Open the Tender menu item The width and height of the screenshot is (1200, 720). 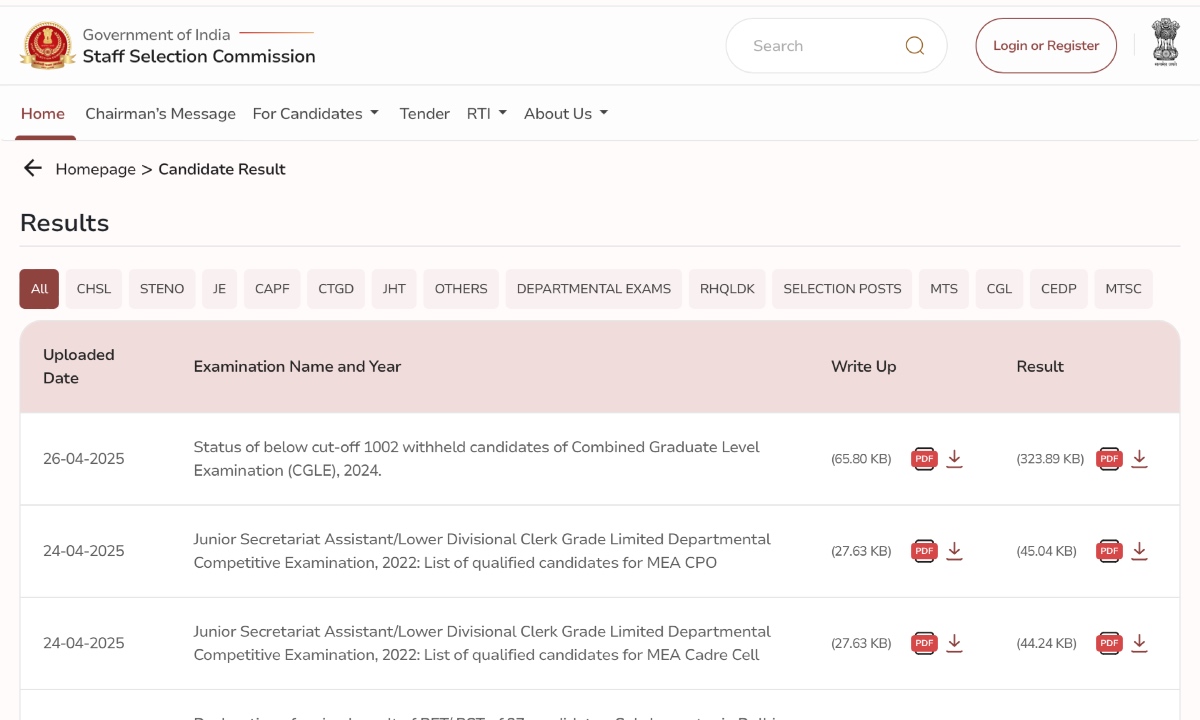pyautogui.click(x=425, y=113)
